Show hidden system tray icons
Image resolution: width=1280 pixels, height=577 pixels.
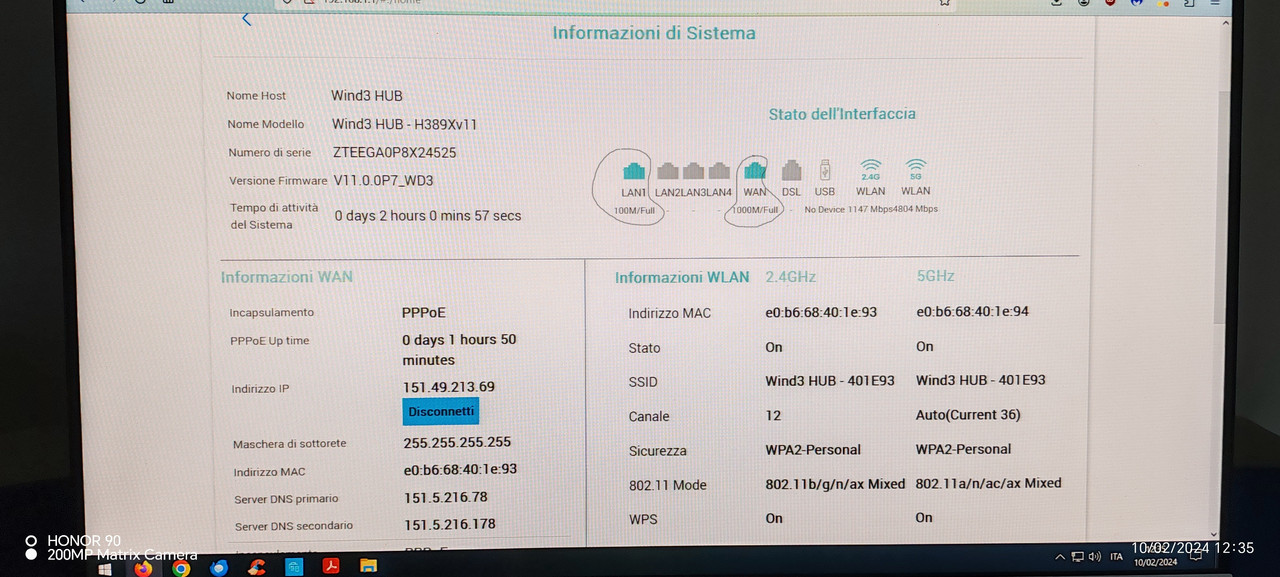click(x=1060, y=557)
